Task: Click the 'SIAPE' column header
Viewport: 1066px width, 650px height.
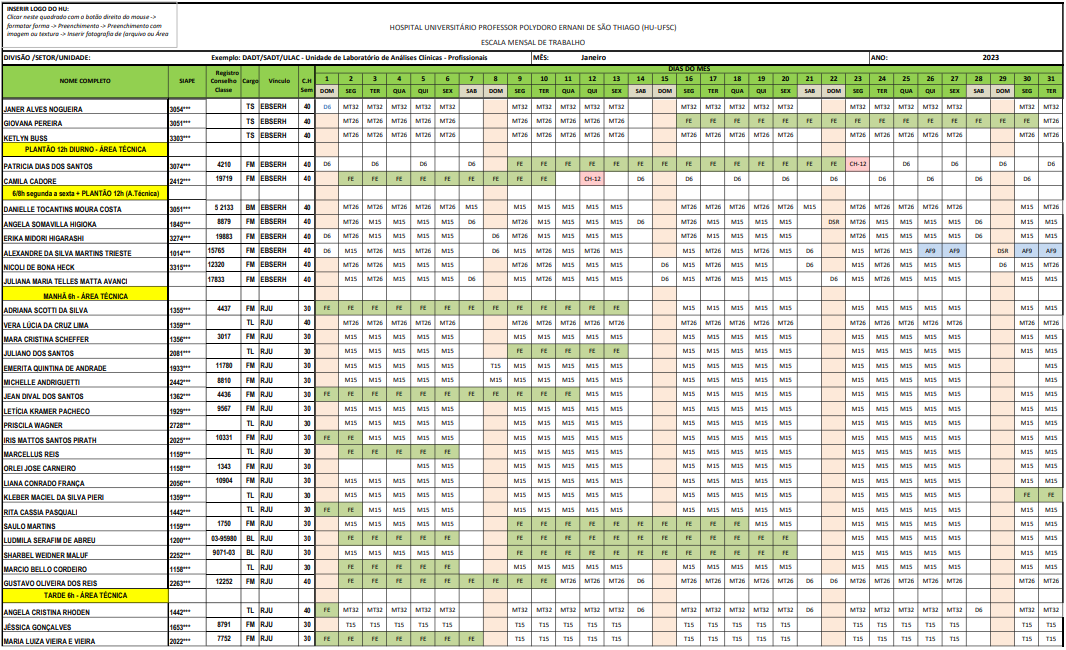Action: [x=187, y=79]
